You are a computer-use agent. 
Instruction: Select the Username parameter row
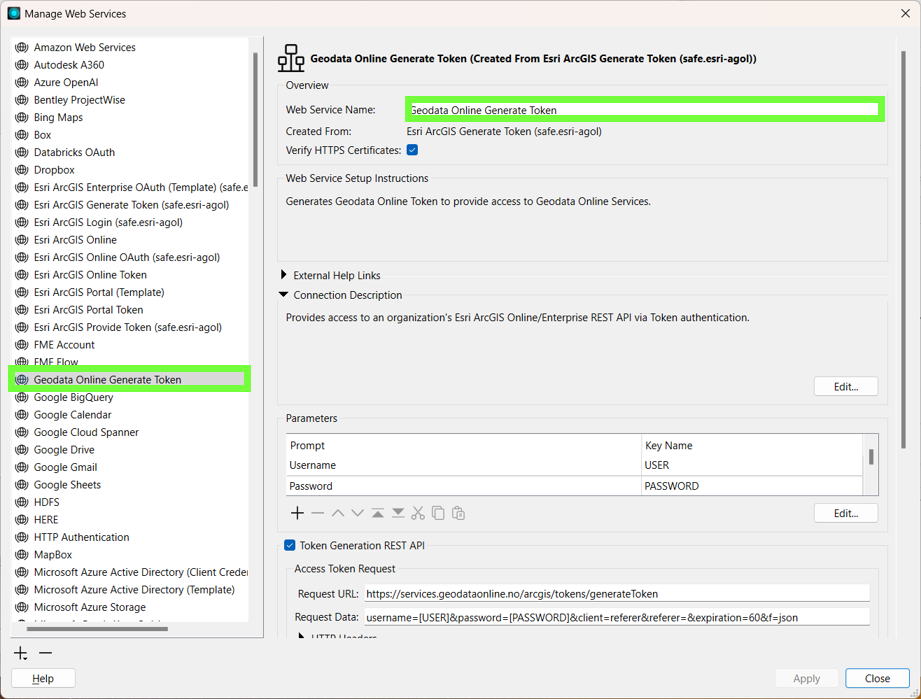[x=574, y=465]
